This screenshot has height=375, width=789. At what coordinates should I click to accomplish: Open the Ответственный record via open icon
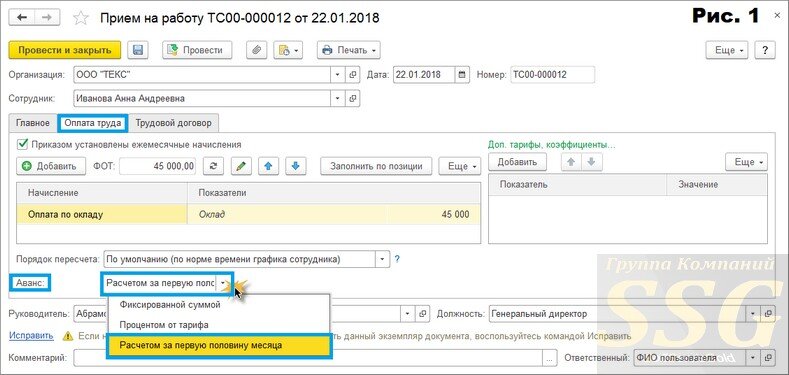[768, 358]
